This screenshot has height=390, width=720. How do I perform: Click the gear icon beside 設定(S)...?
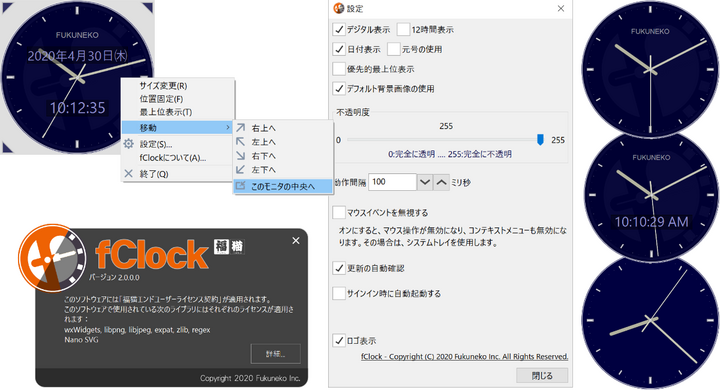(x=129, y=144)
